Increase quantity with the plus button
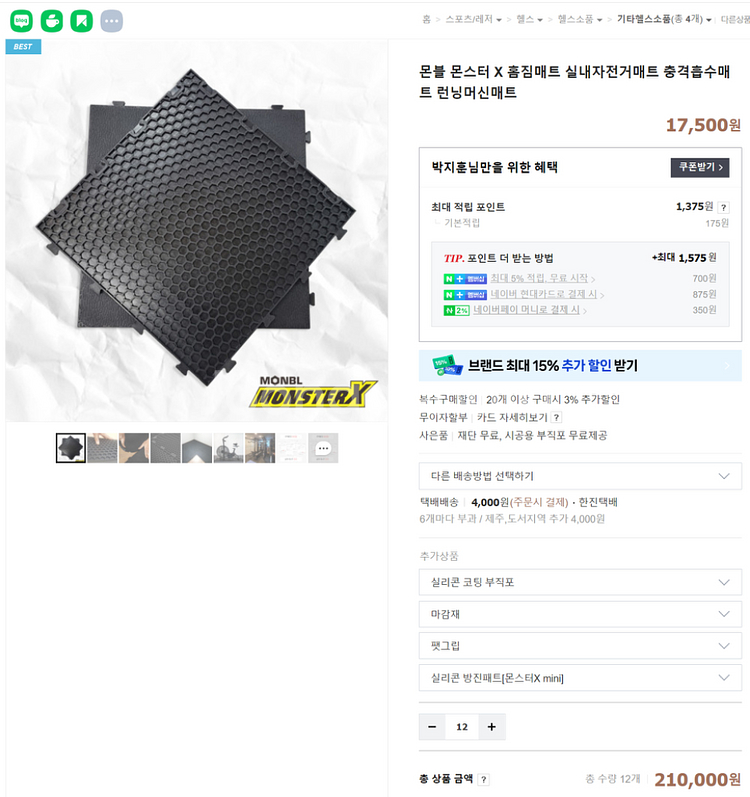 tap(491, 727)
